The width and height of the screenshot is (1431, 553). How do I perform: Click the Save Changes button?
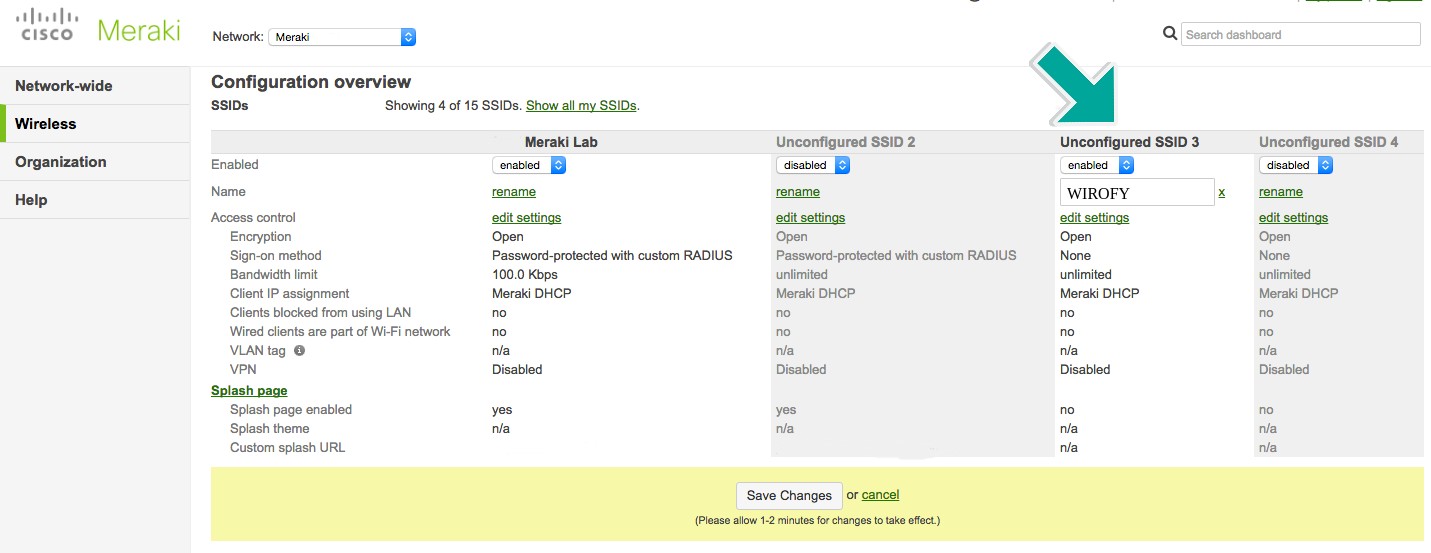click(789, 495)
